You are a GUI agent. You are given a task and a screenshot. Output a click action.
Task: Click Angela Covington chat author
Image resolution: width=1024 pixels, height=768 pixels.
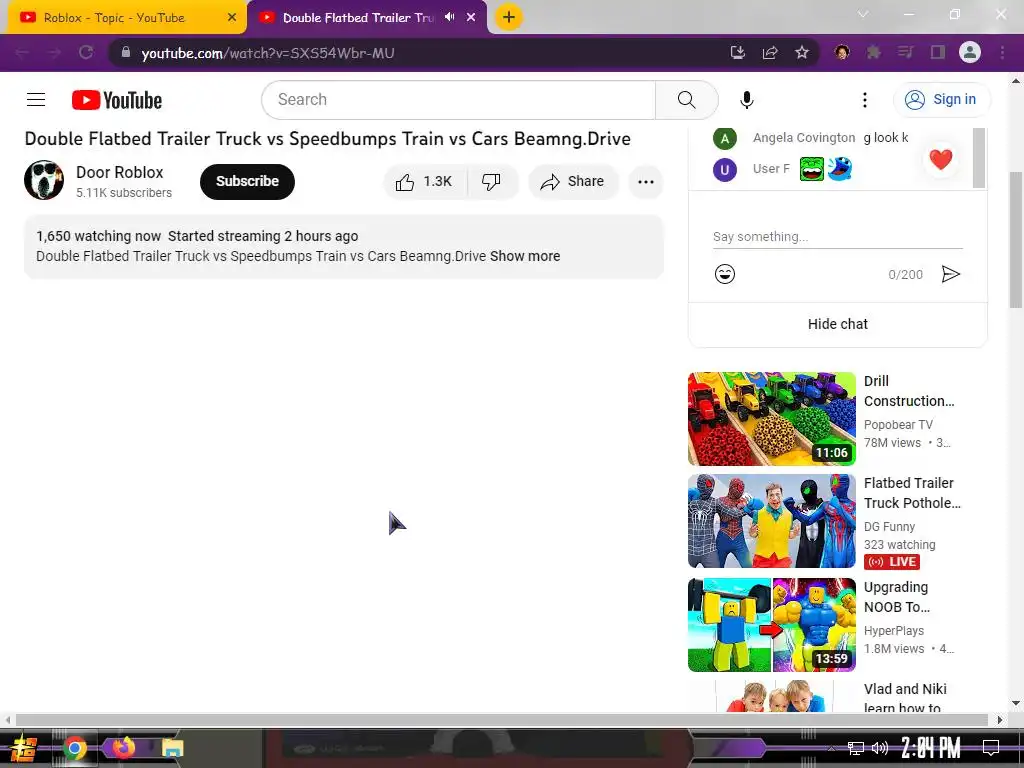tap(804, 138)
